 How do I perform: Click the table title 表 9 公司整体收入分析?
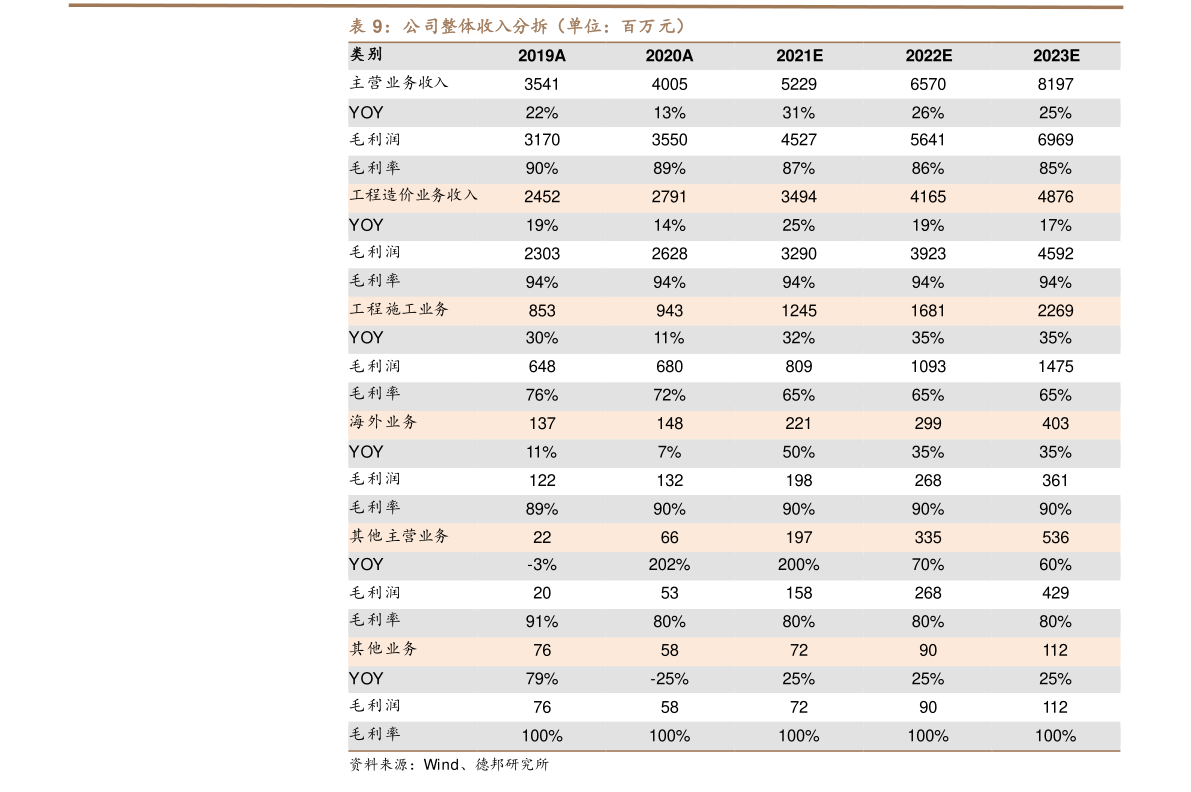click(517, 26)
